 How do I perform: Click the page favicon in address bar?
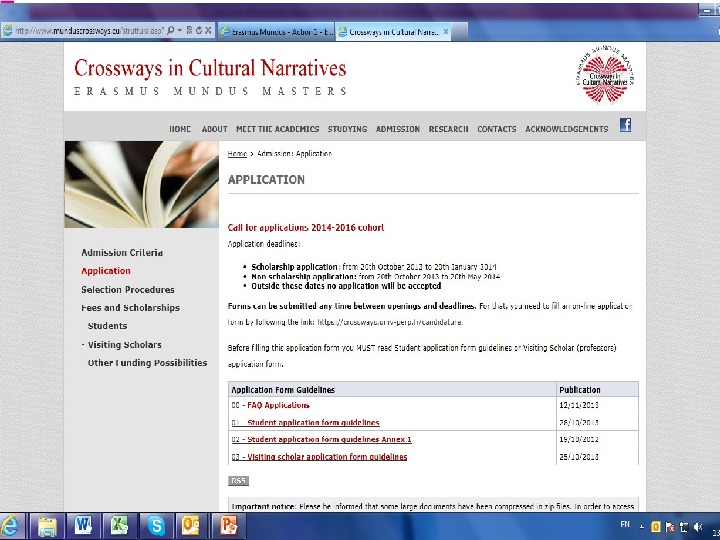pos(7,31)
